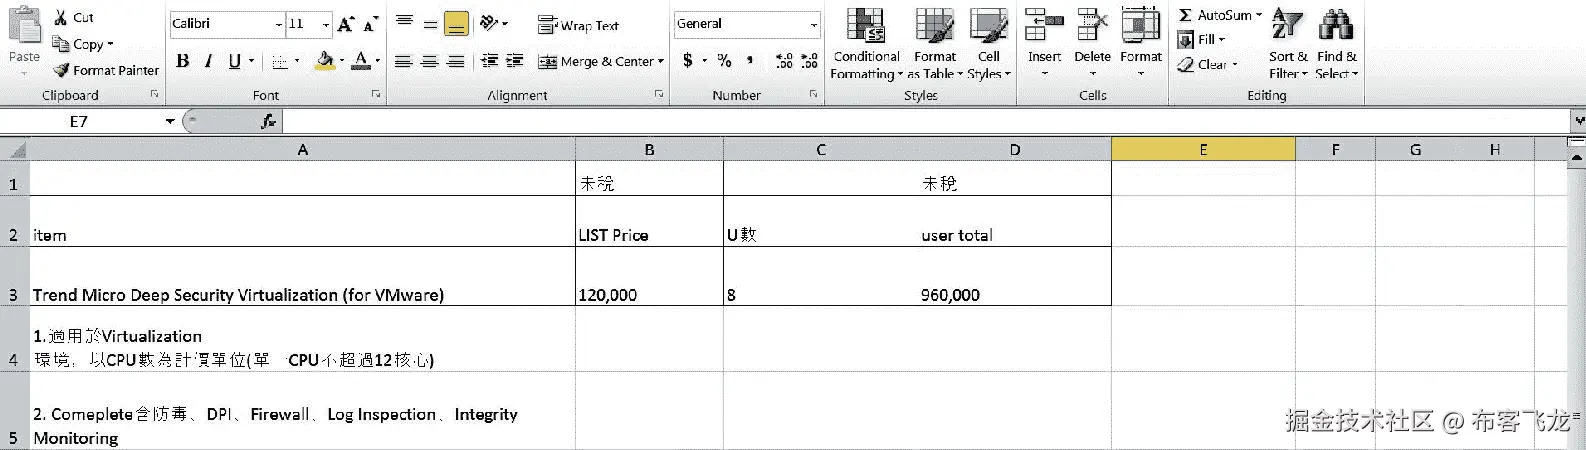The image size is (1586, 450).
Task: Select column E header
Action: tap(1203, 150)
